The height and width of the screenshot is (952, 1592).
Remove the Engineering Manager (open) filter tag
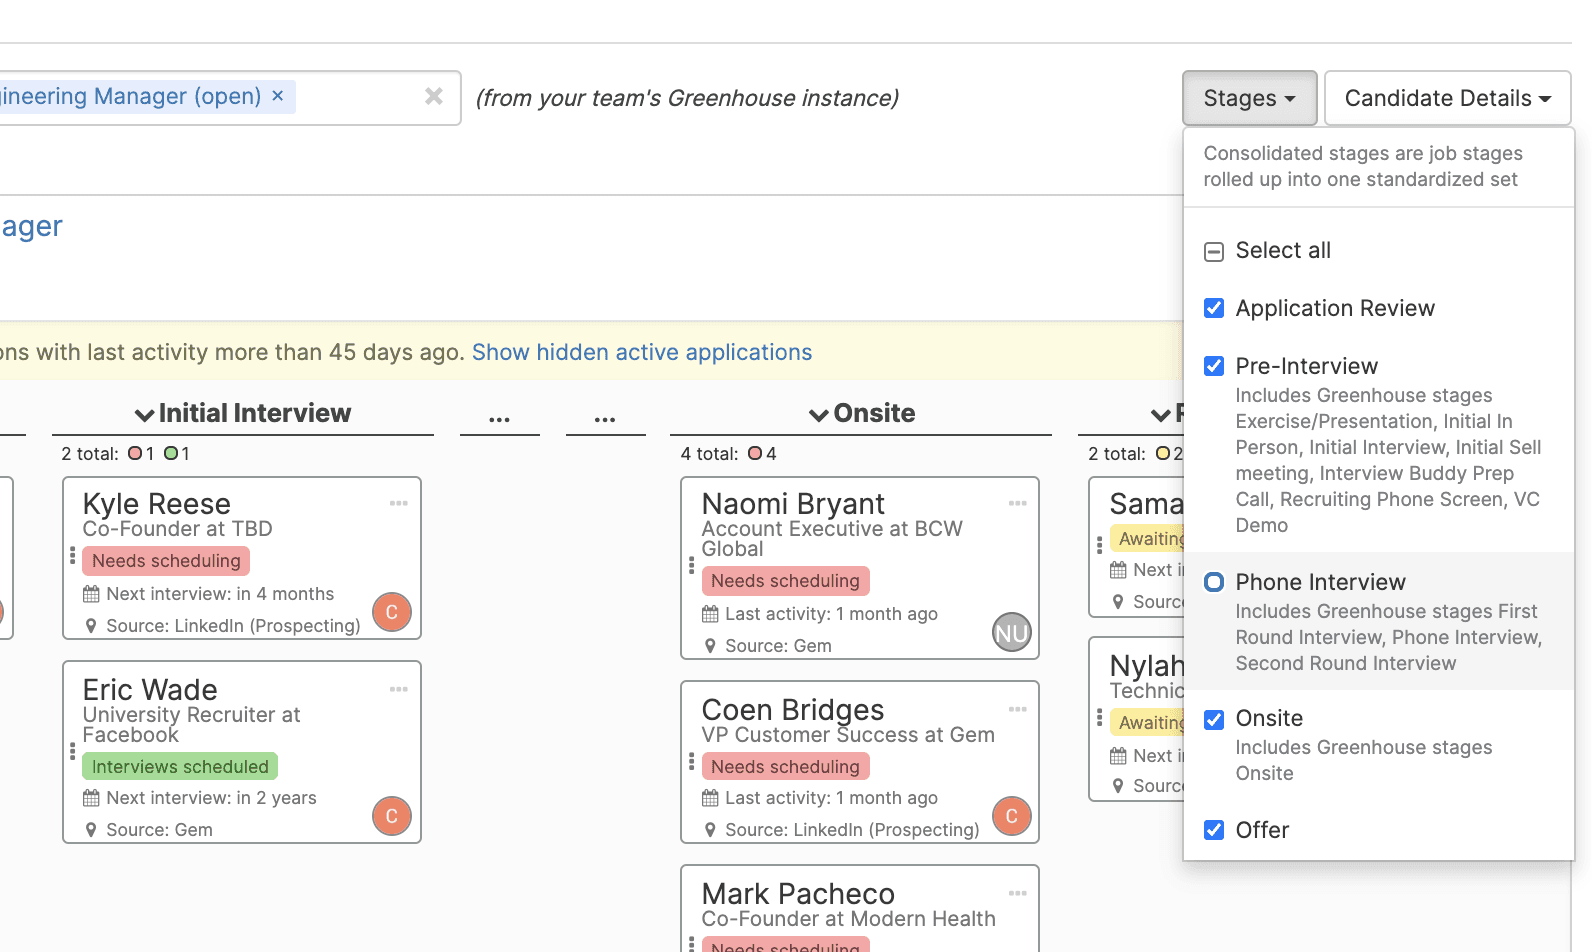(x=278, y=96)
